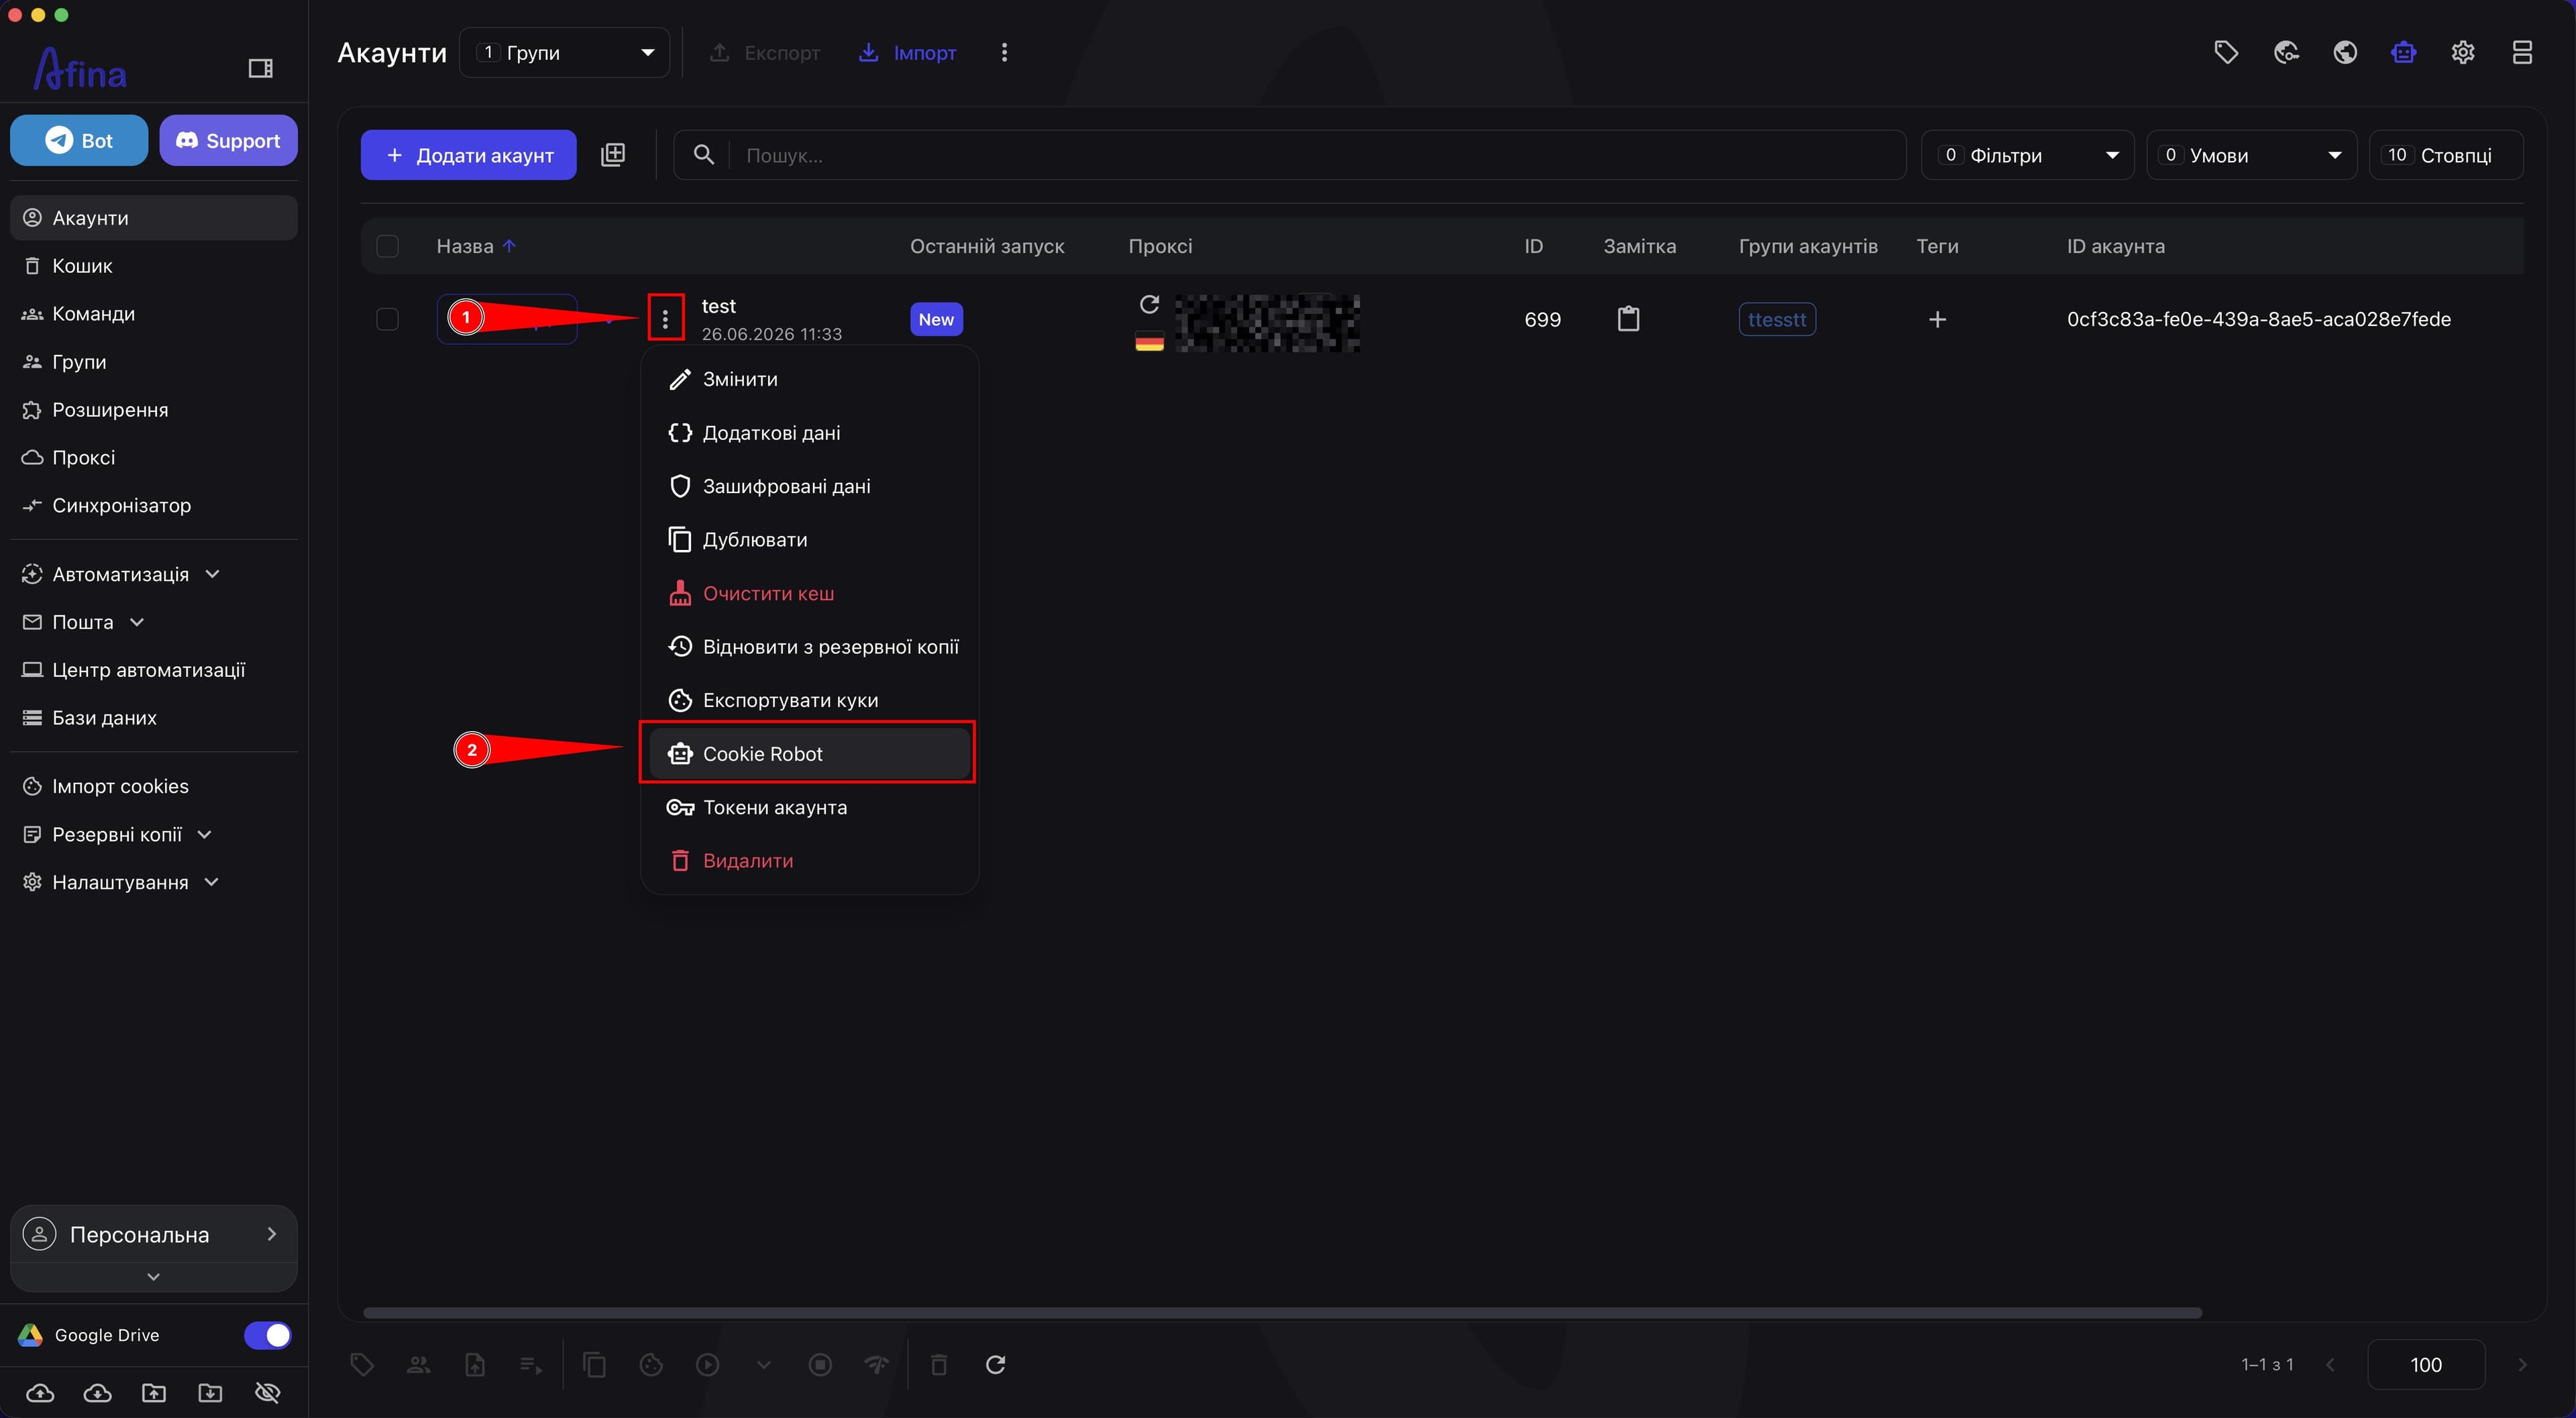
Task: Click the Discord Support button
Action: (x=228, y=140)
